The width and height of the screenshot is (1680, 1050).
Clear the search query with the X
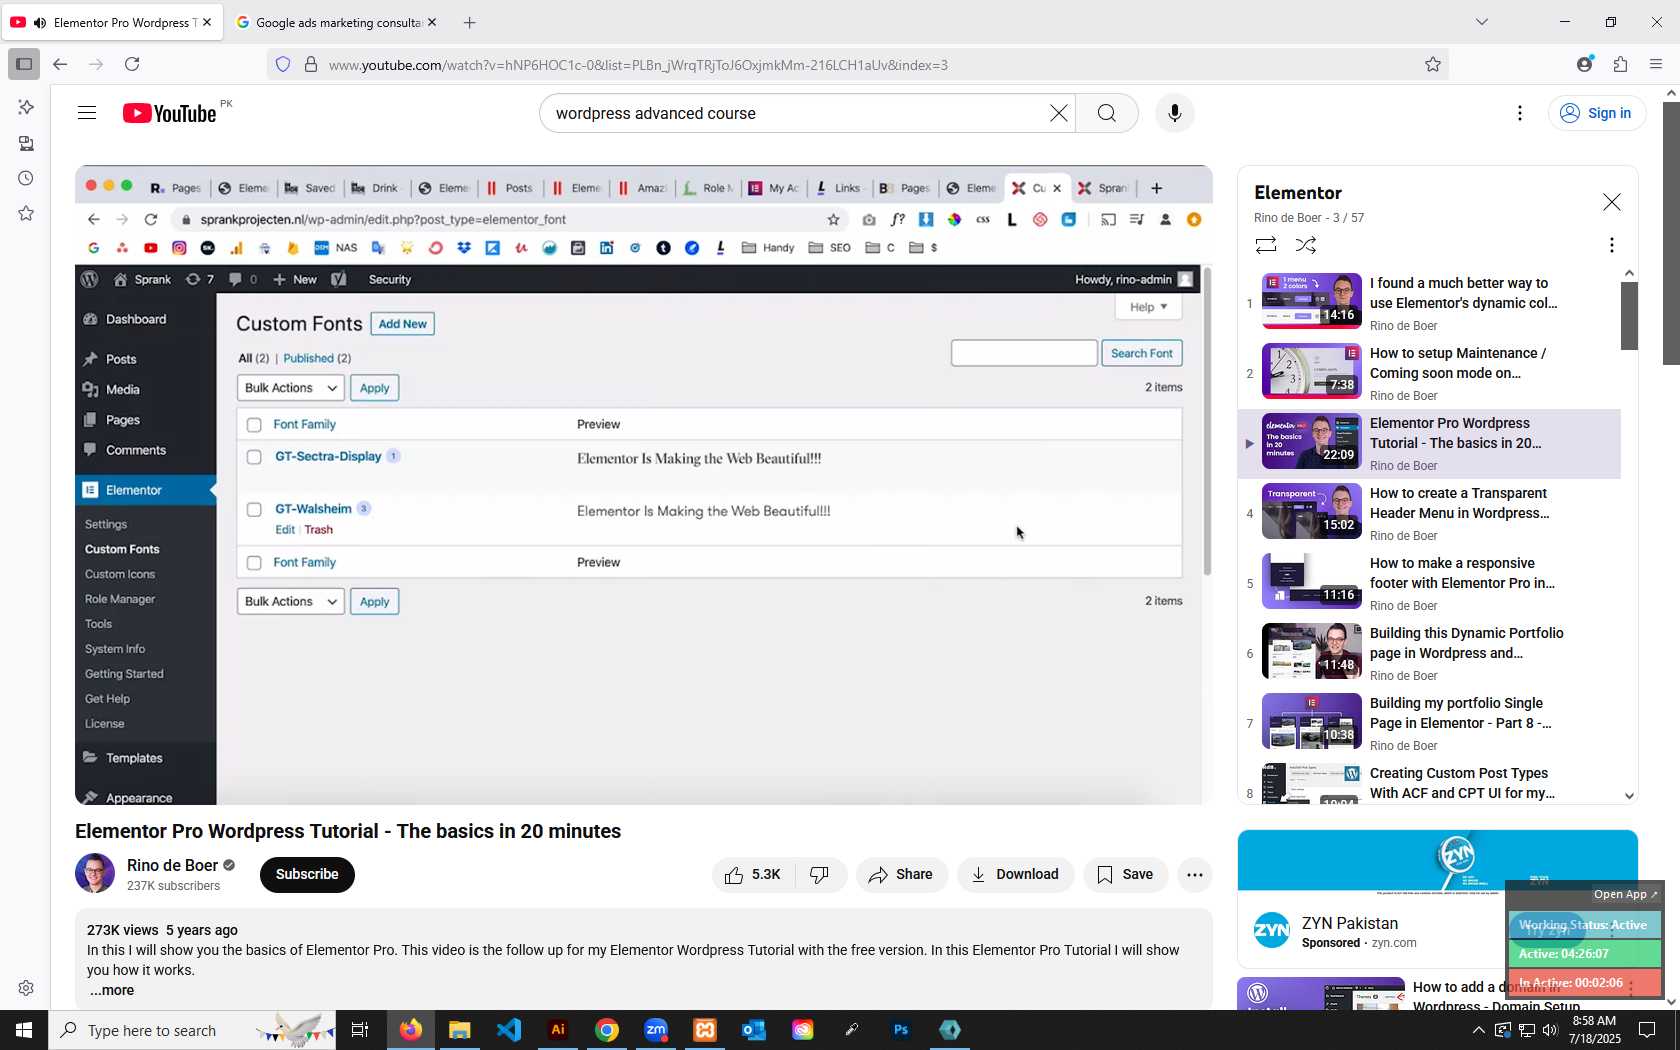(x=1058, y=113)
